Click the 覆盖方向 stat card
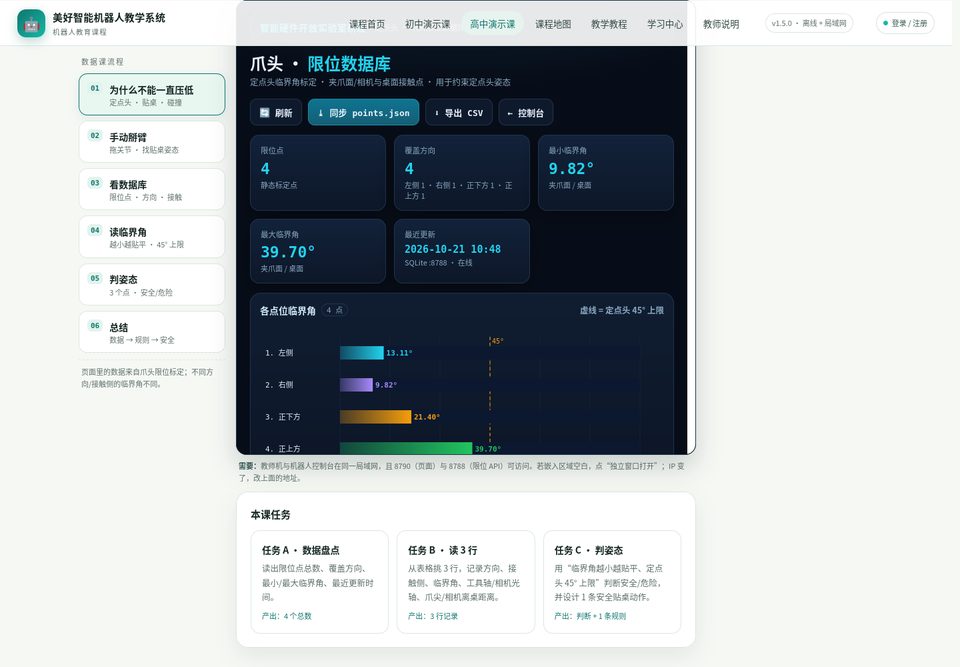The image size is (960, 667). (462, 173)
